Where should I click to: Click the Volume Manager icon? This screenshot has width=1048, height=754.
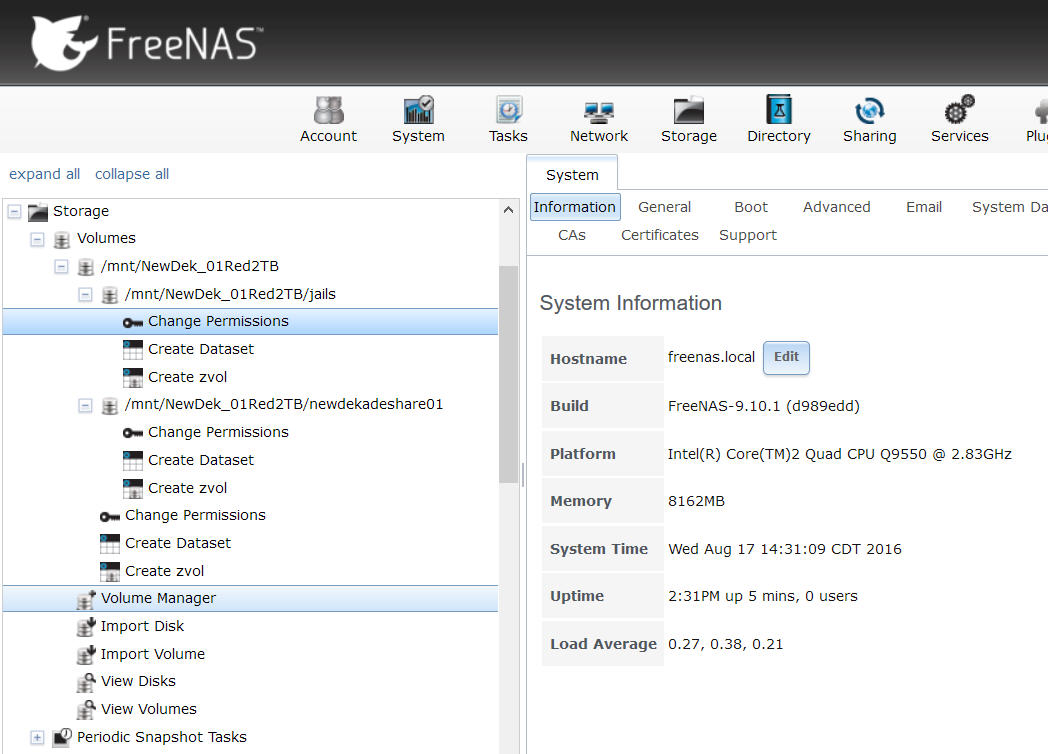tap(86, 599)
